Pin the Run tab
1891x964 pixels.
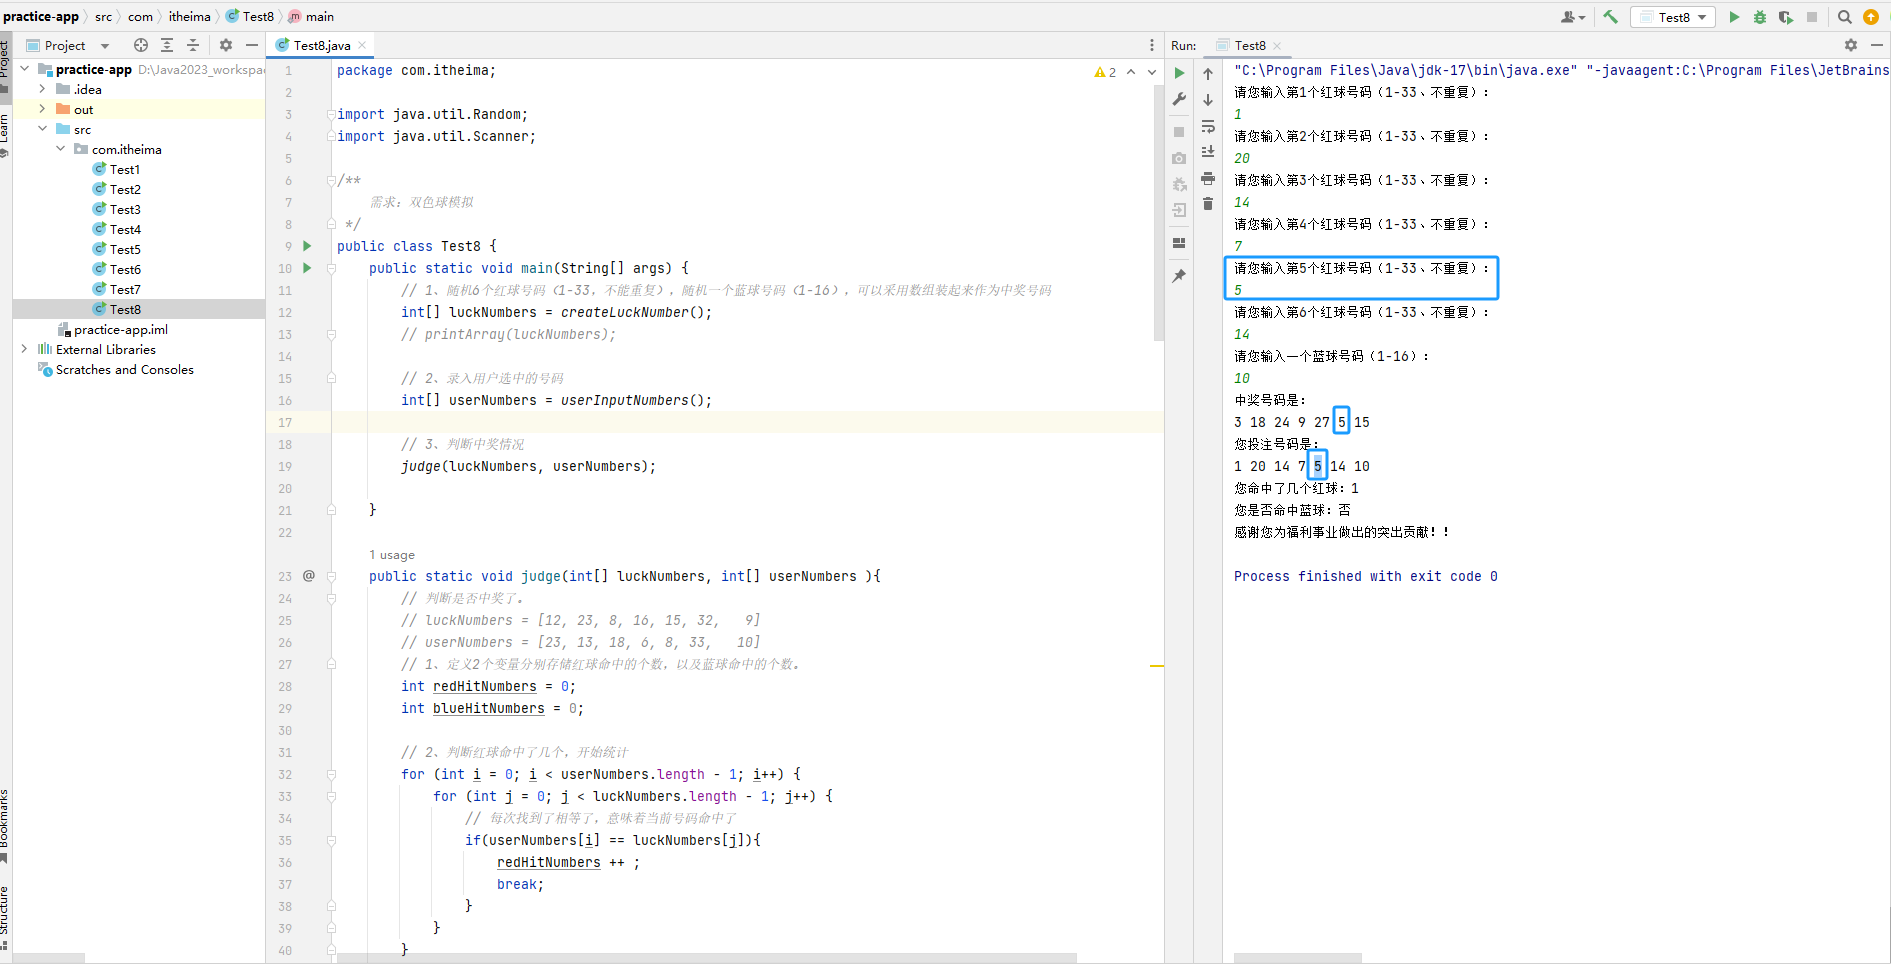pos(1180,276)
